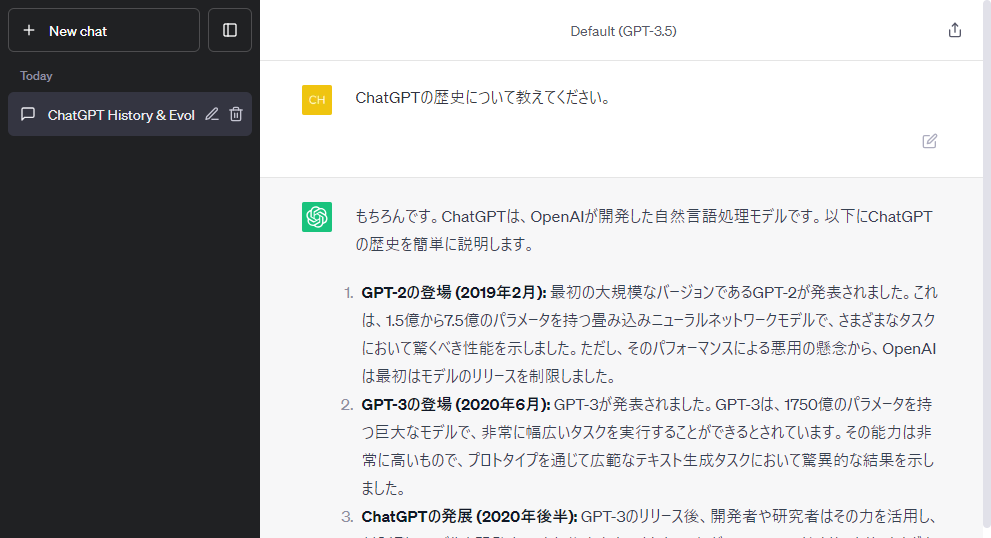991x538 pixels.
Task: Click the speech bubble icon beside the chat title
Action: pyautogui.click(x=28, y=115)
